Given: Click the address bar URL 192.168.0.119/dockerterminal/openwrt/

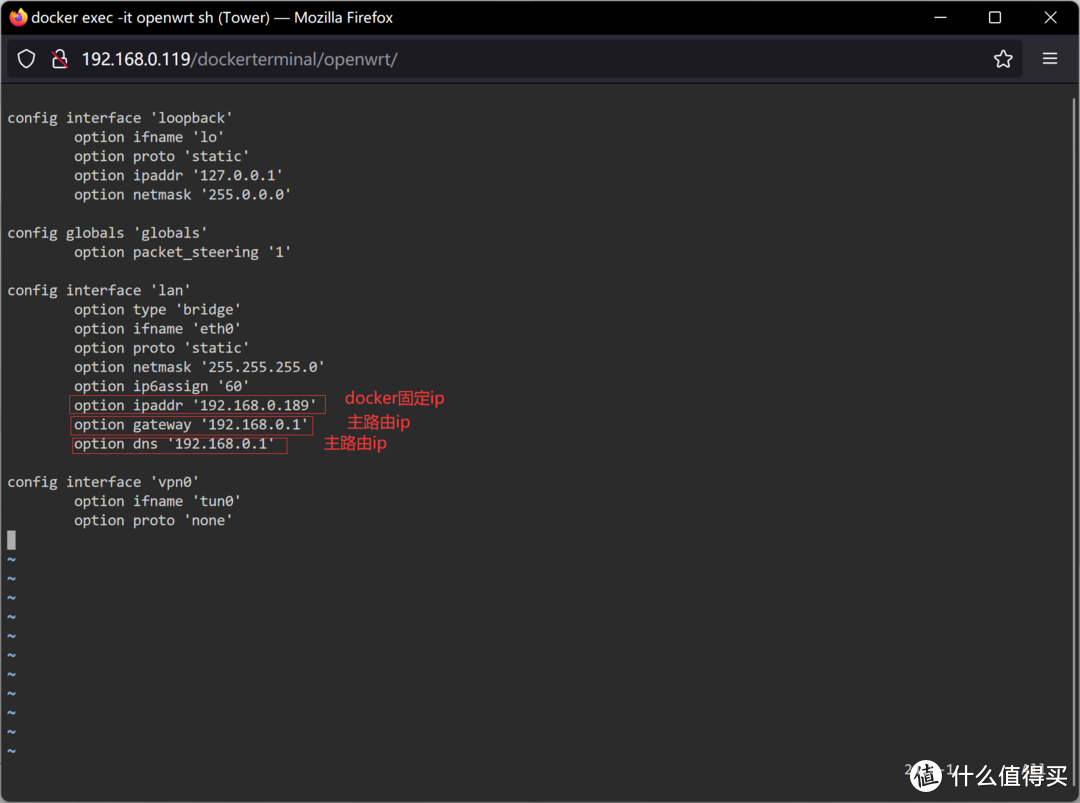Looking at the screenshot, I should pyautogui.click(x=239, y=59).
